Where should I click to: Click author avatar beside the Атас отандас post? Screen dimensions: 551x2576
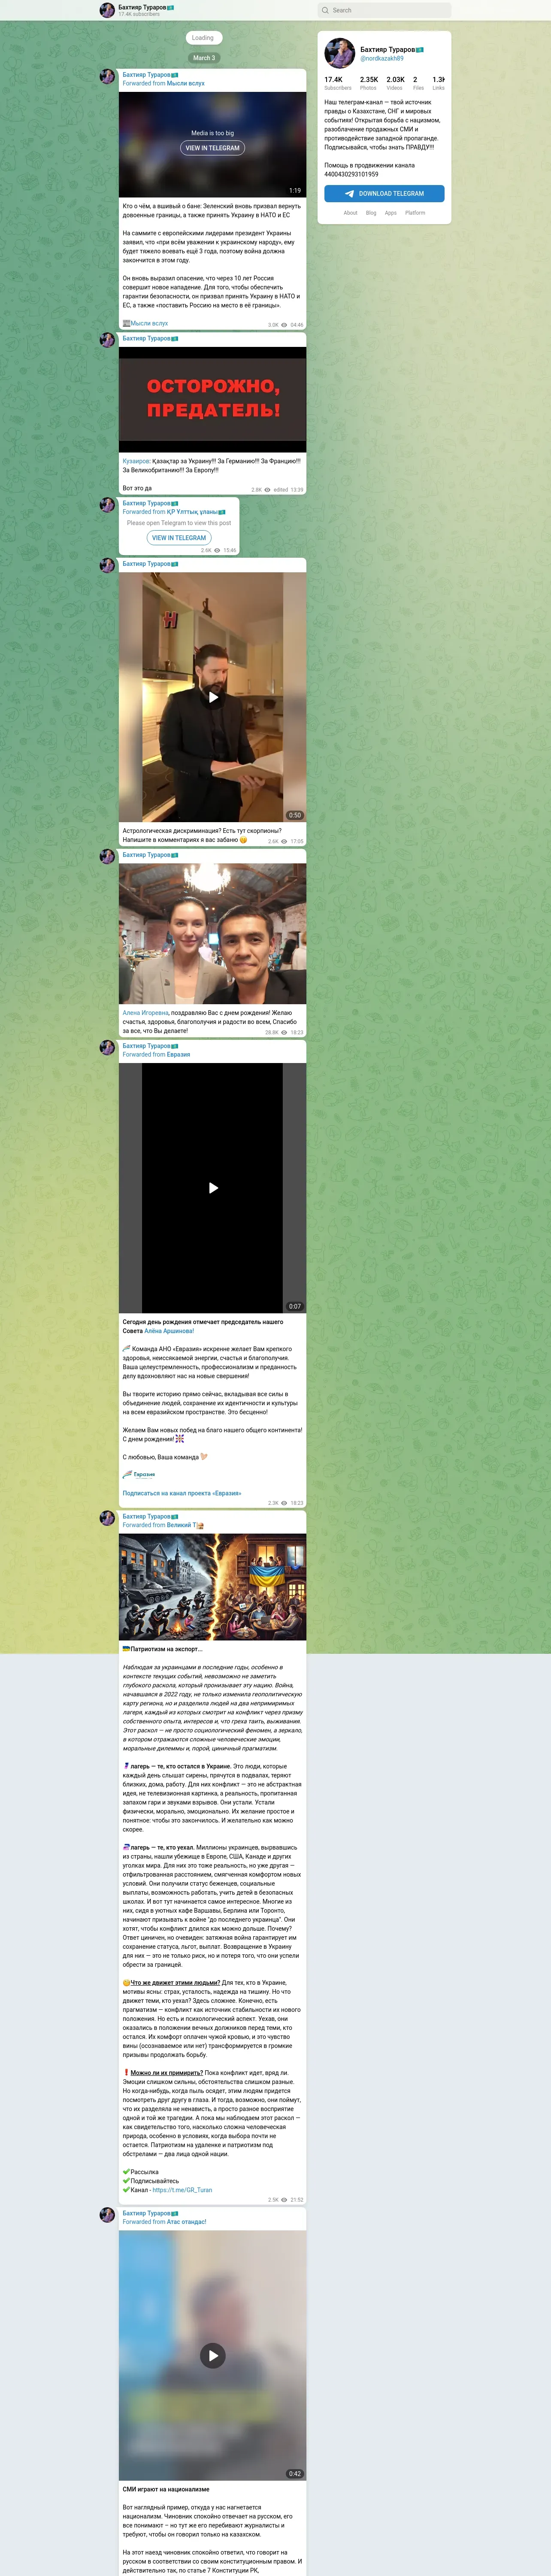[x=107, y=2214]
